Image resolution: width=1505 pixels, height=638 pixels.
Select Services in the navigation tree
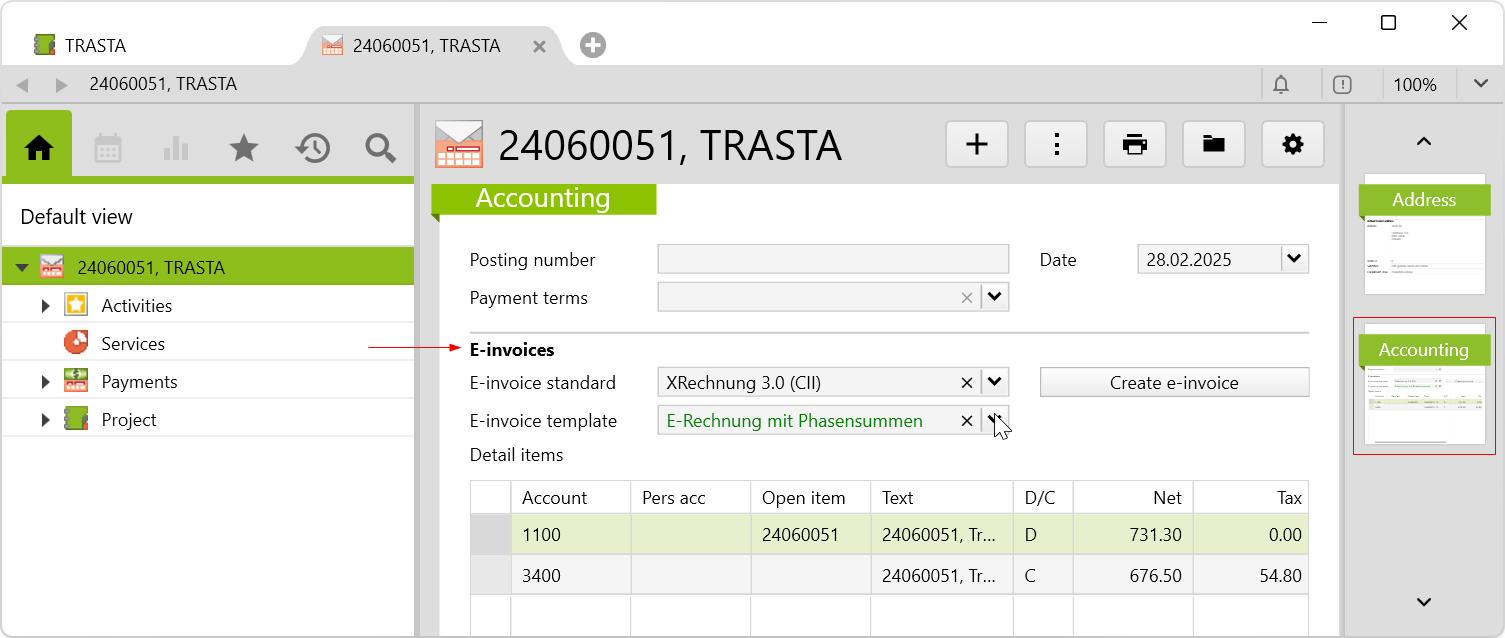(x=133, y=344)
